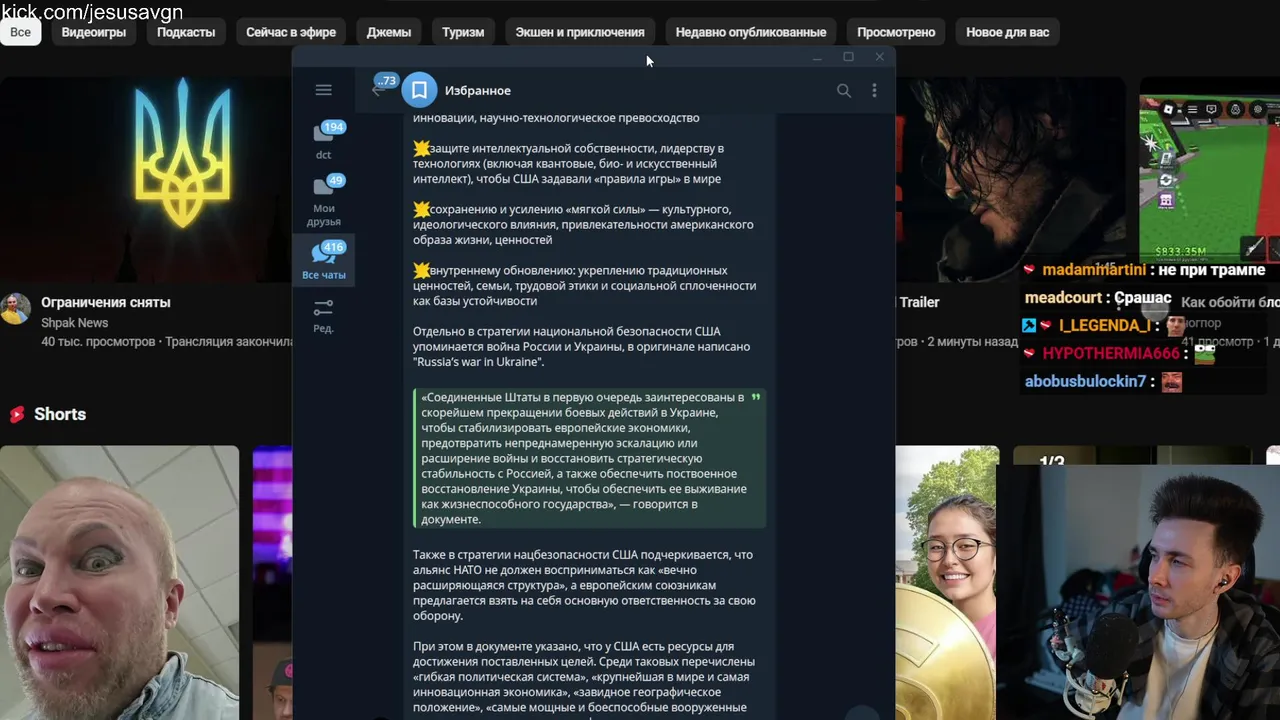Open the dct chat folder
Viewport: 1280px width, 720px height.
323,140
